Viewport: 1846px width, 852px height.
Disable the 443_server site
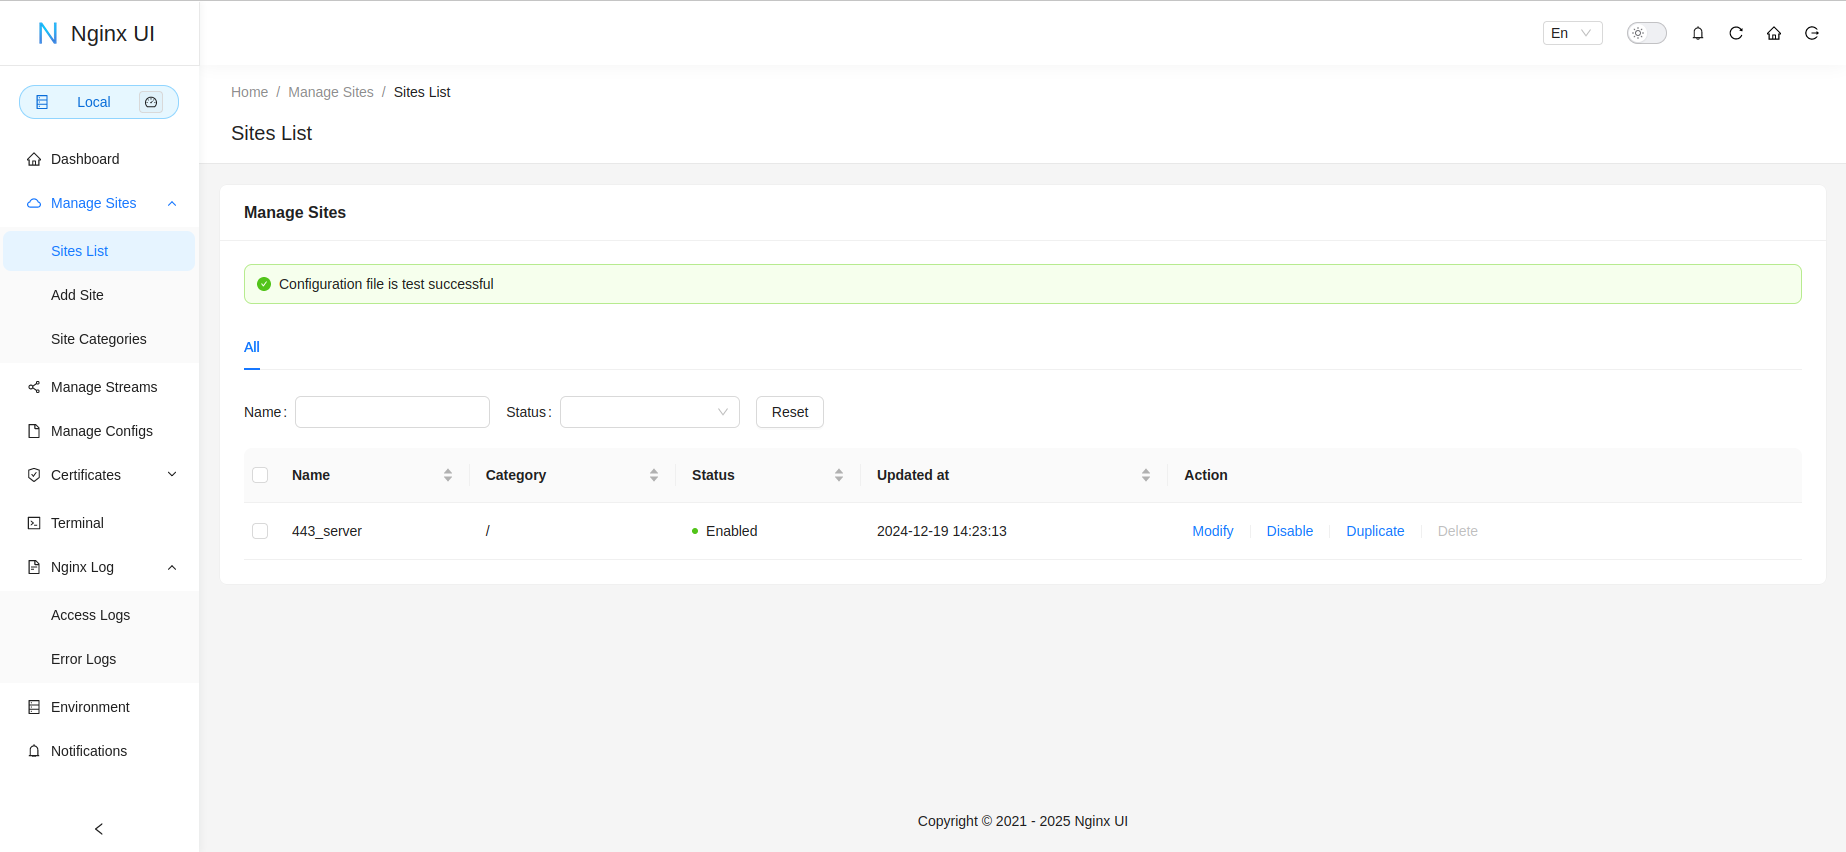1289,531
